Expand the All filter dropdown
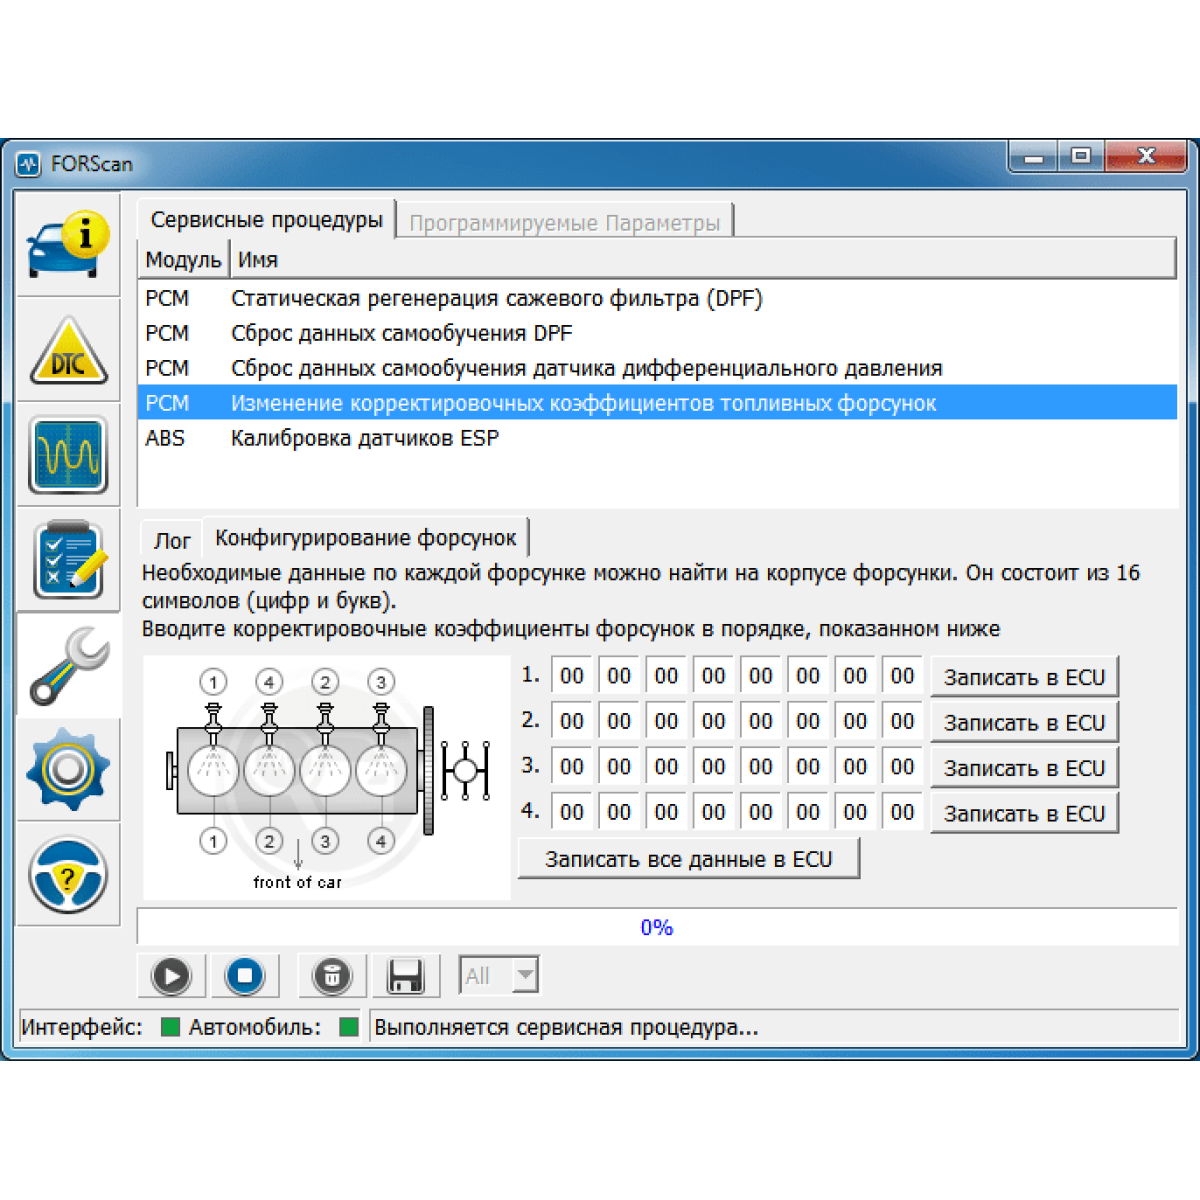The height and width of the screenshot is (1200, 1200). 525,975
